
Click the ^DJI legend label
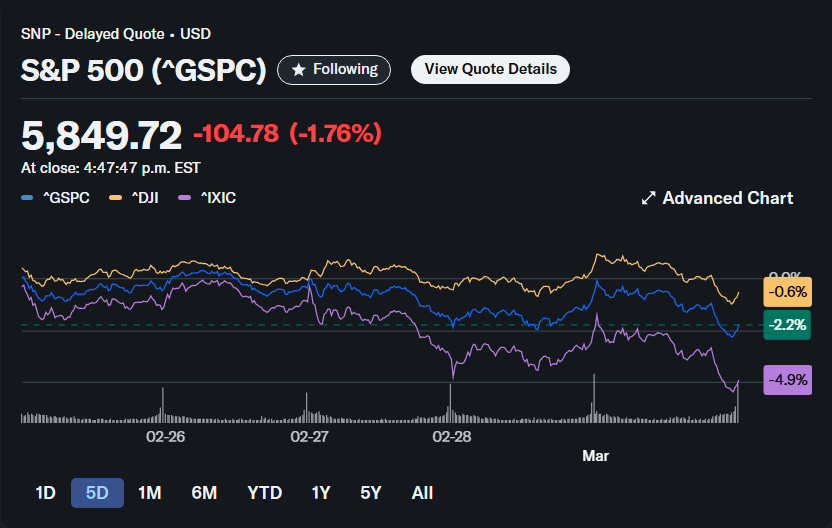pos(145,198)
